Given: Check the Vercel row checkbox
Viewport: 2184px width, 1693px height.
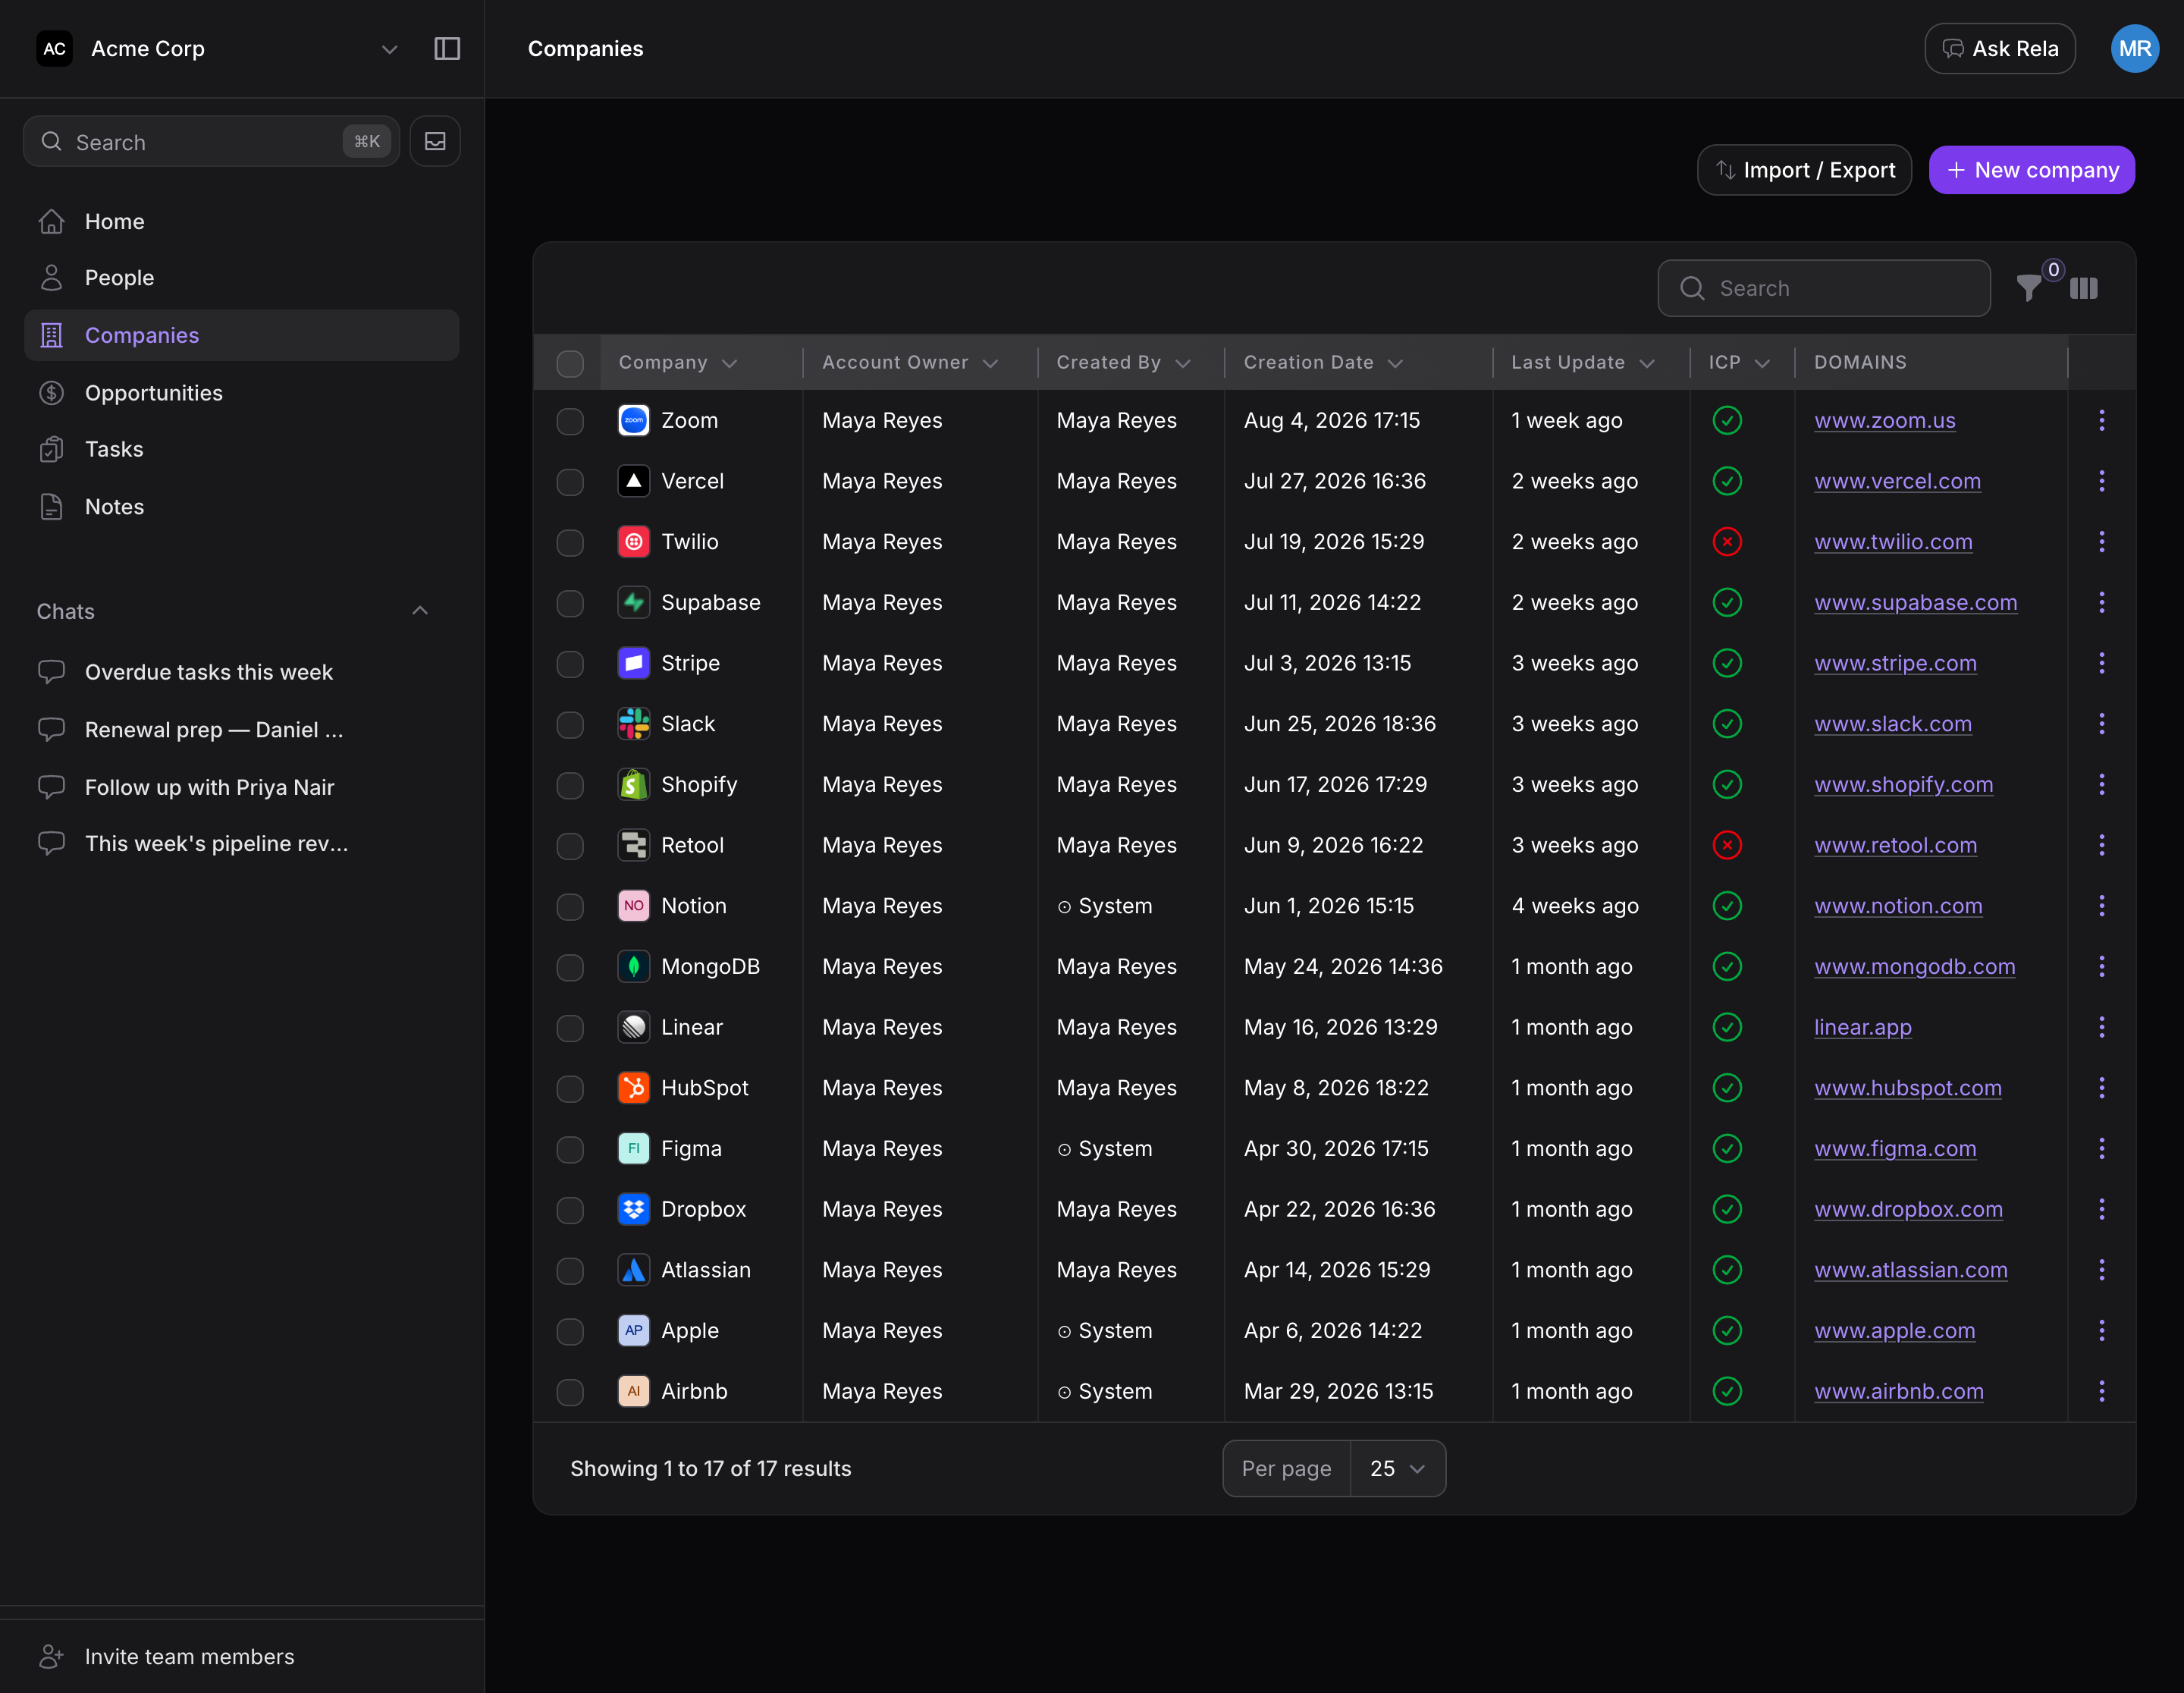Looking at the screenshot, I should pyautogui.click(x=570, y=482).
